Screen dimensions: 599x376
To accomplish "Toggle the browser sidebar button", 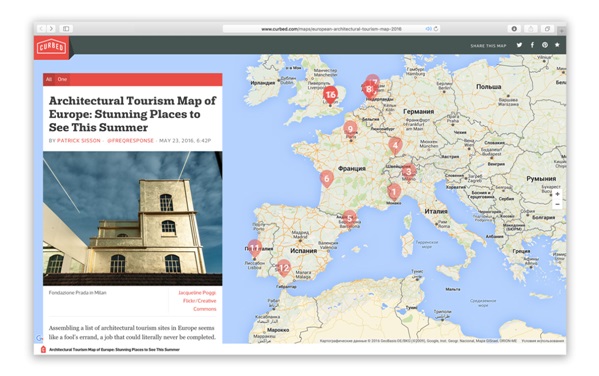I will click(x=66, y=29).
